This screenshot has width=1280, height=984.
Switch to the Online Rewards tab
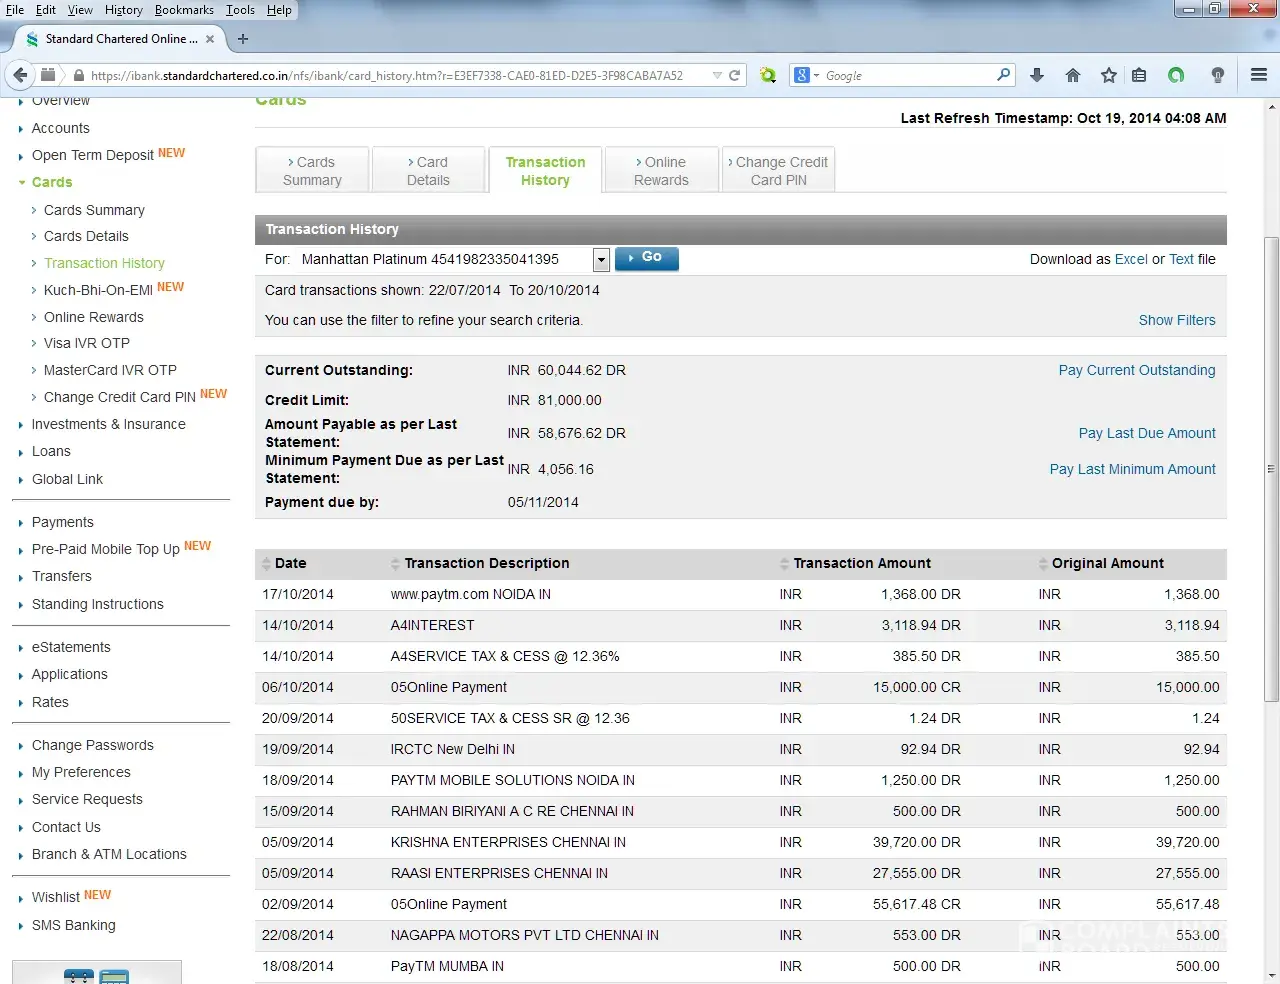tap(661, 171)
